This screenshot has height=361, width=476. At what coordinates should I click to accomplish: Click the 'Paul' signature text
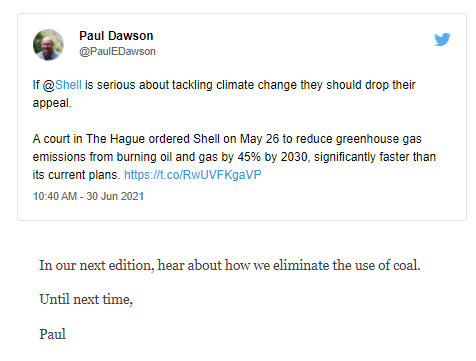pos(52,334)
